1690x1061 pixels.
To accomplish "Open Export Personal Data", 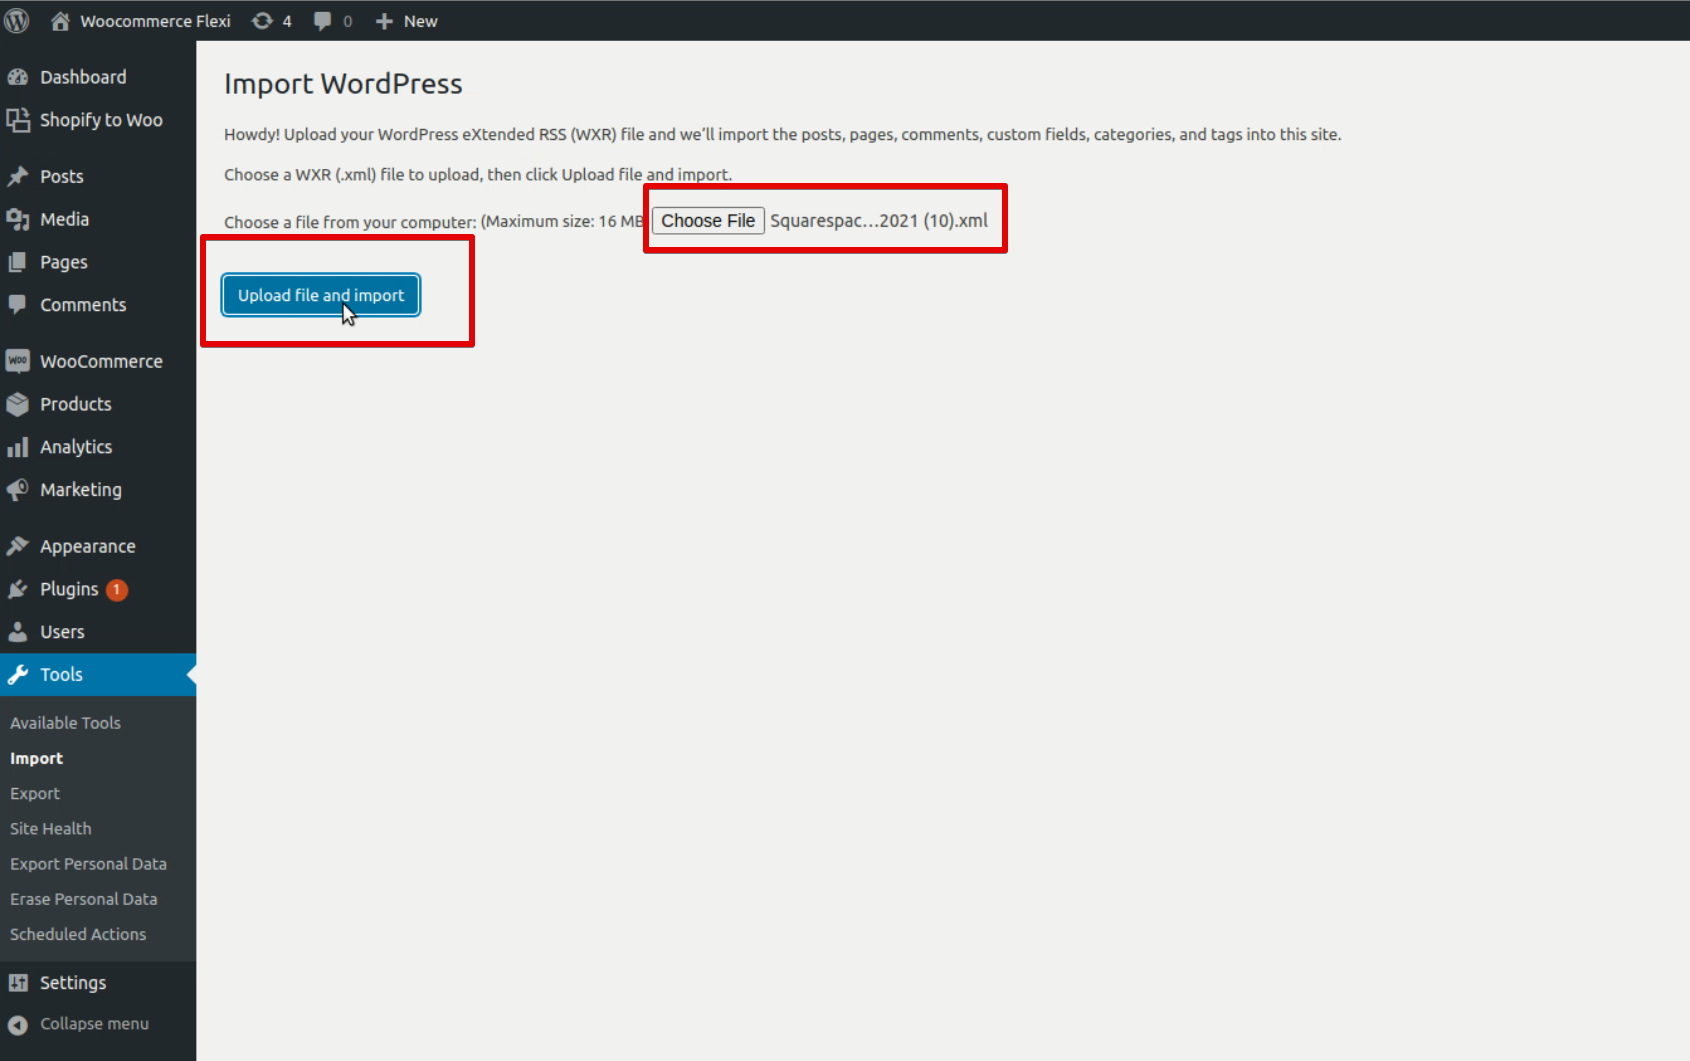I will coord(88,863).
